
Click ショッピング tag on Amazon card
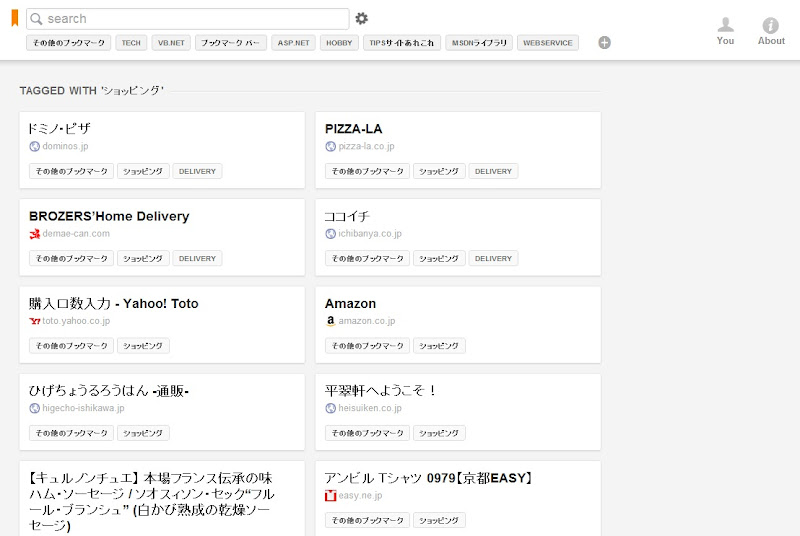pyautogui.click(x=439, y=346)
